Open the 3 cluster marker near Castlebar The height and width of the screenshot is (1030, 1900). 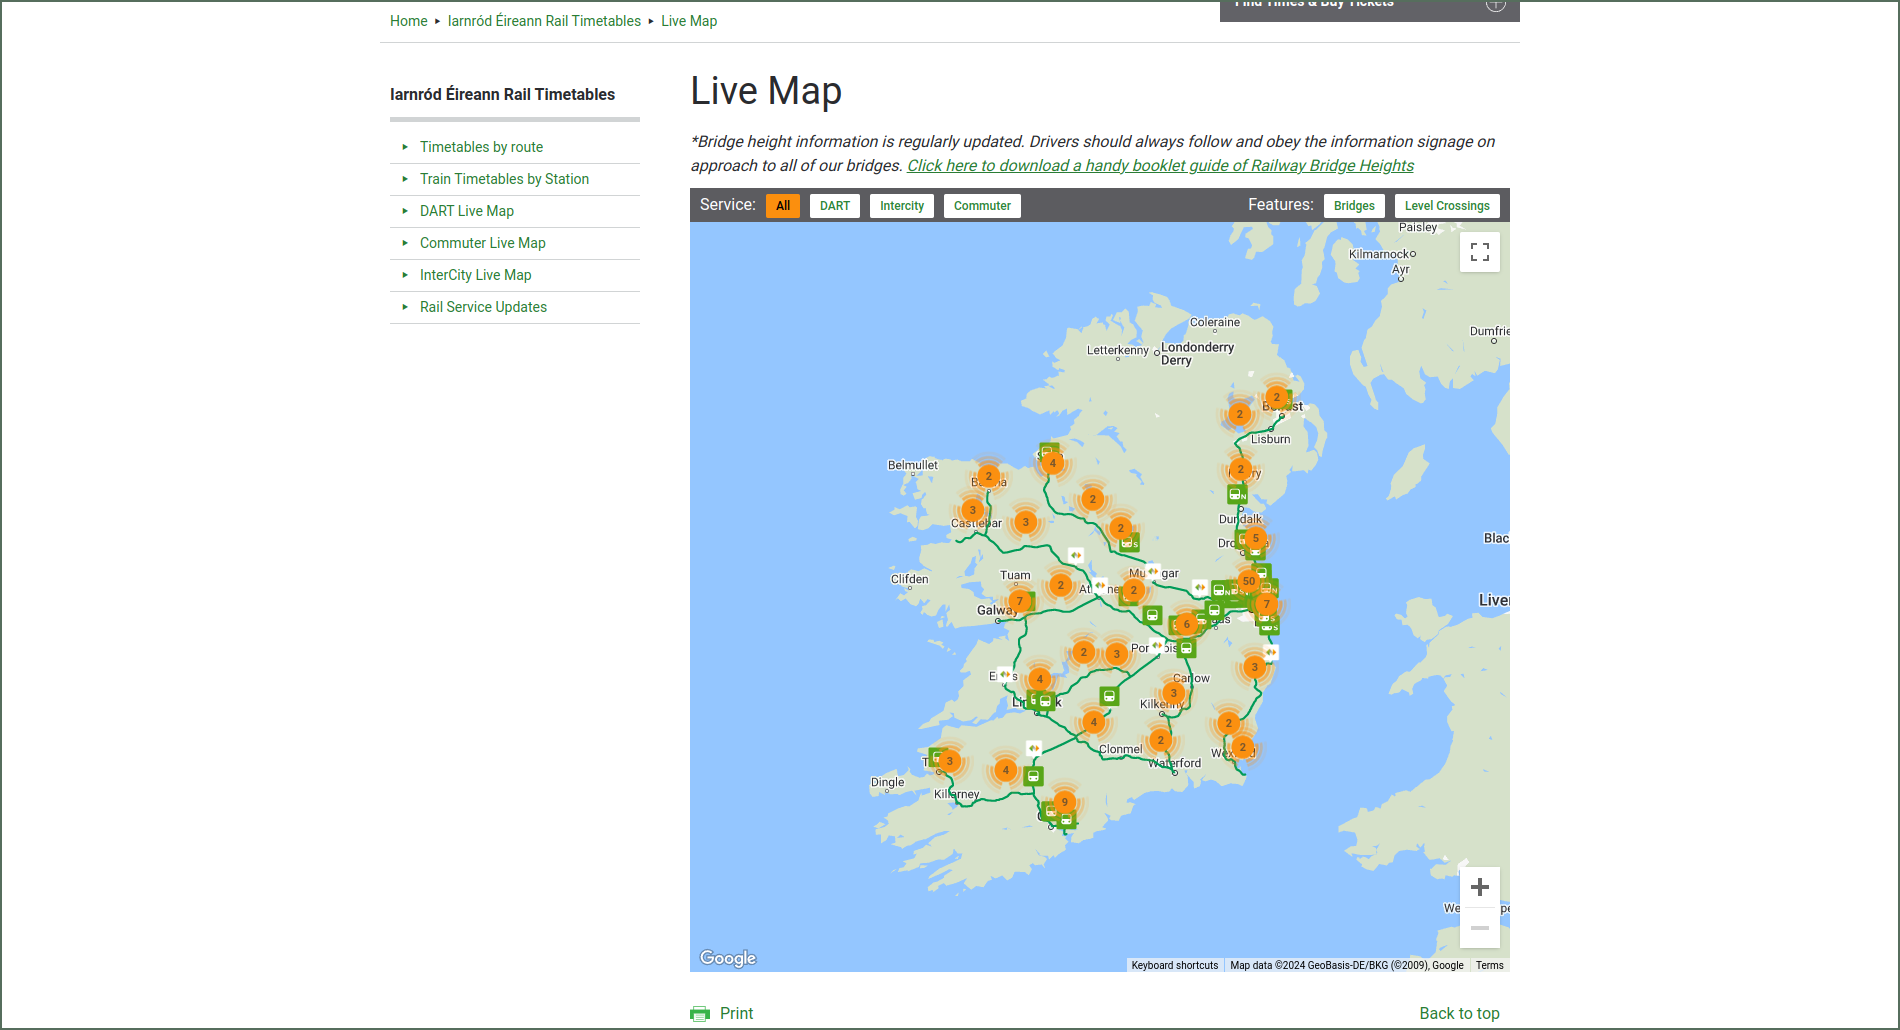pyautogui.click(x=973, y=510)
